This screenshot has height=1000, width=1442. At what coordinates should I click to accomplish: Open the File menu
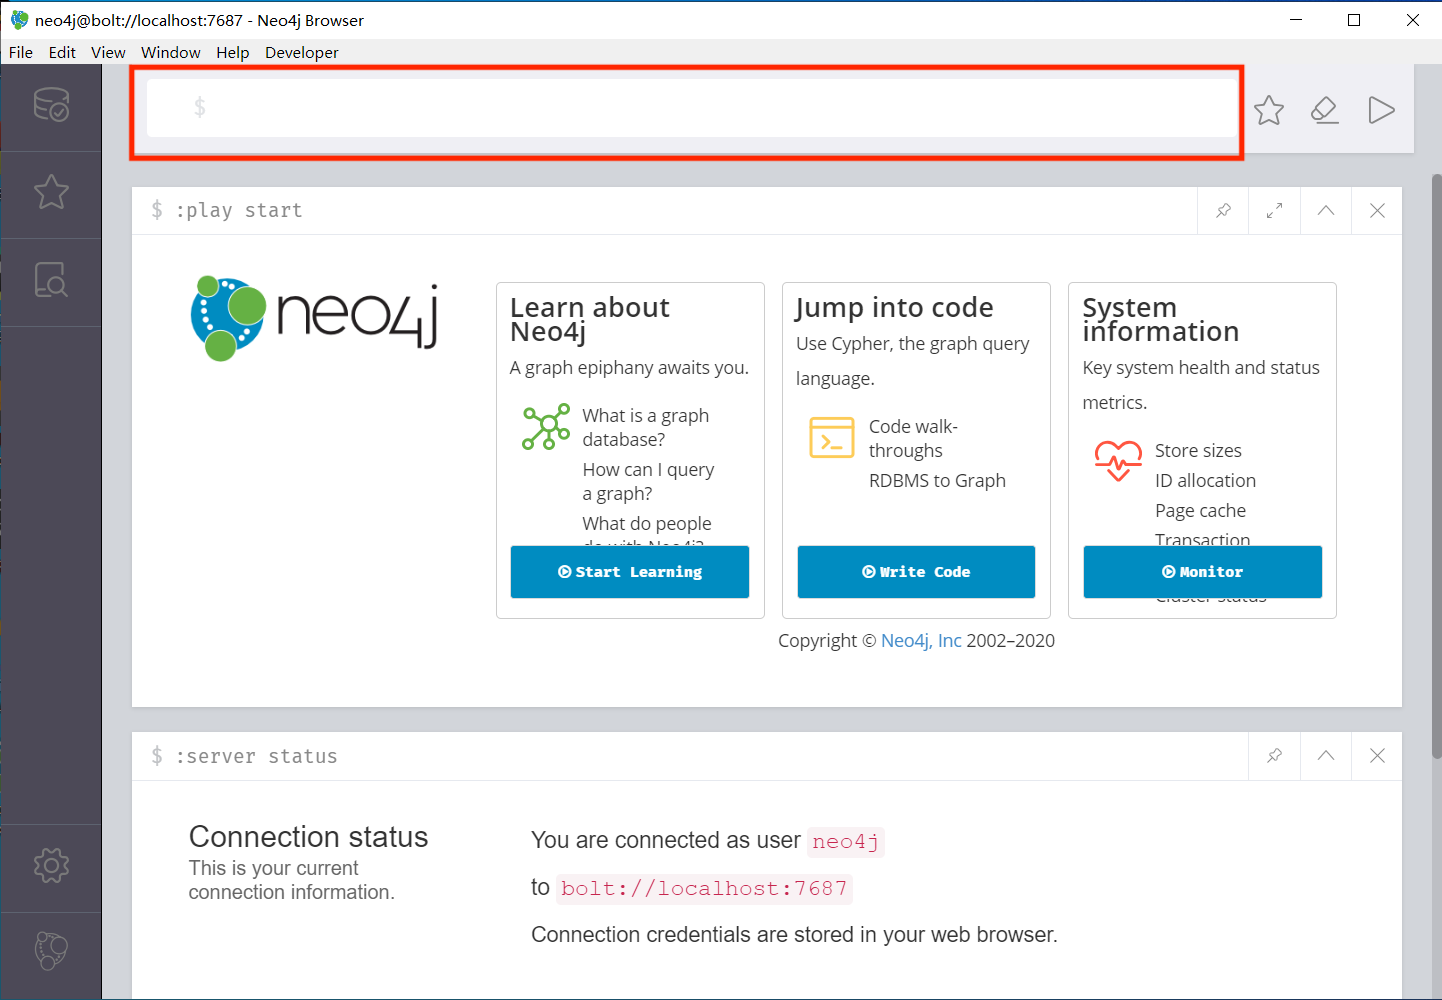[x=20, y=52]
